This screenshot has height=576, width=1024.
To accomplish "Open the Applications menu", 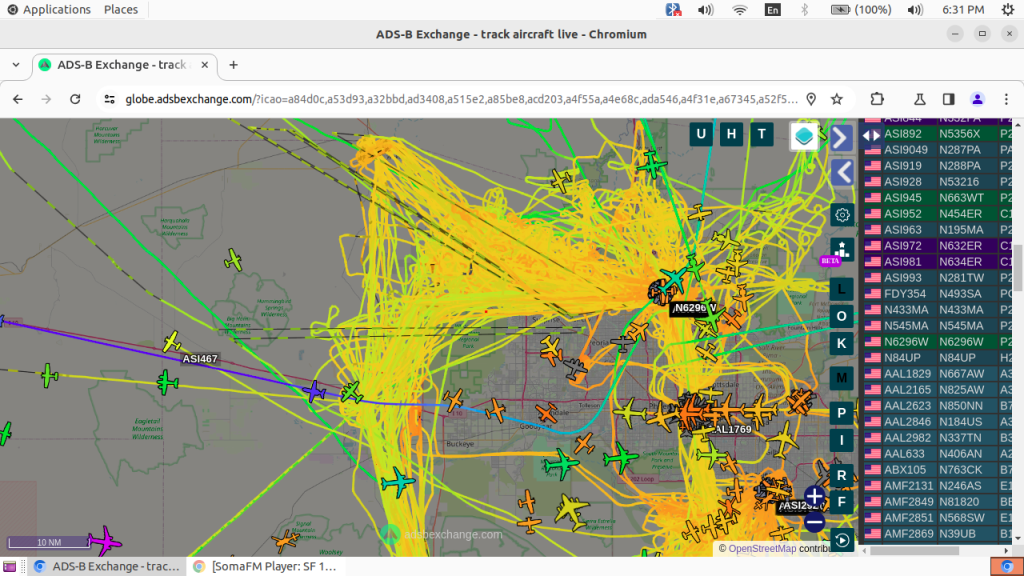I will [x=49, y=9].
